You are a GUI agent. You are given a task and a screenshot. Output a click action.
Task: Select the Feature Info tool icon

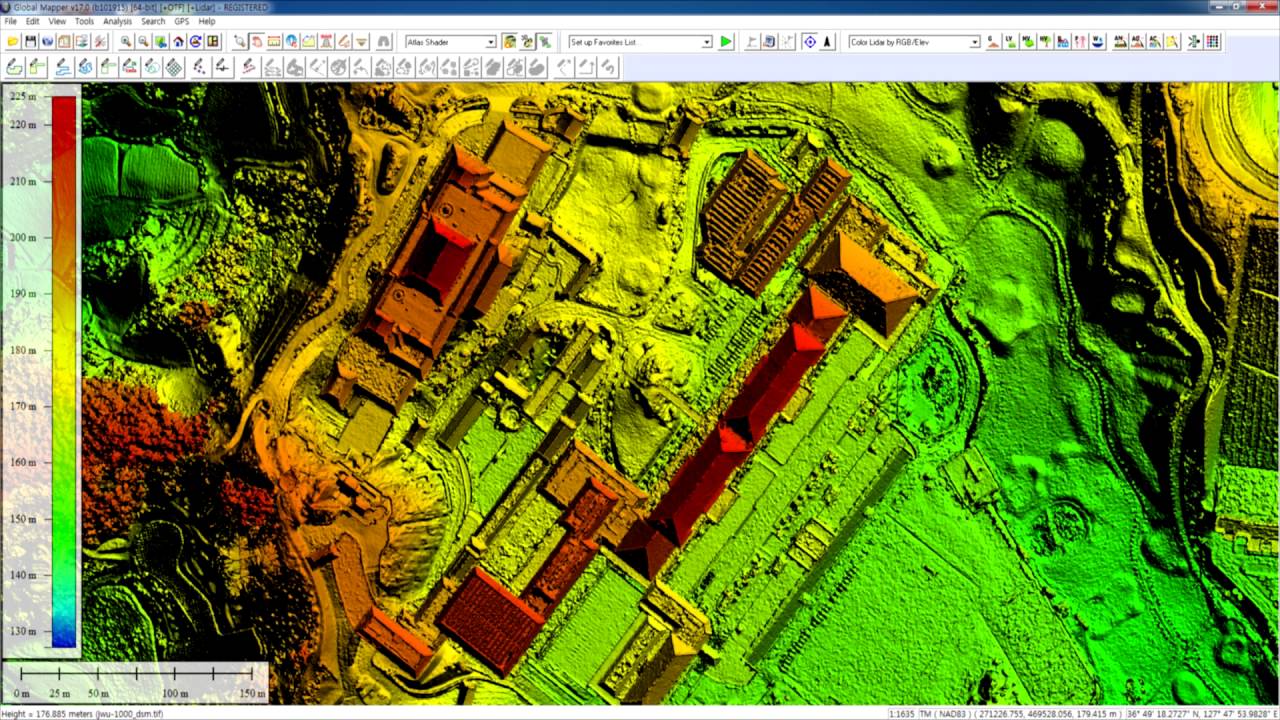(x=290, y=42)
